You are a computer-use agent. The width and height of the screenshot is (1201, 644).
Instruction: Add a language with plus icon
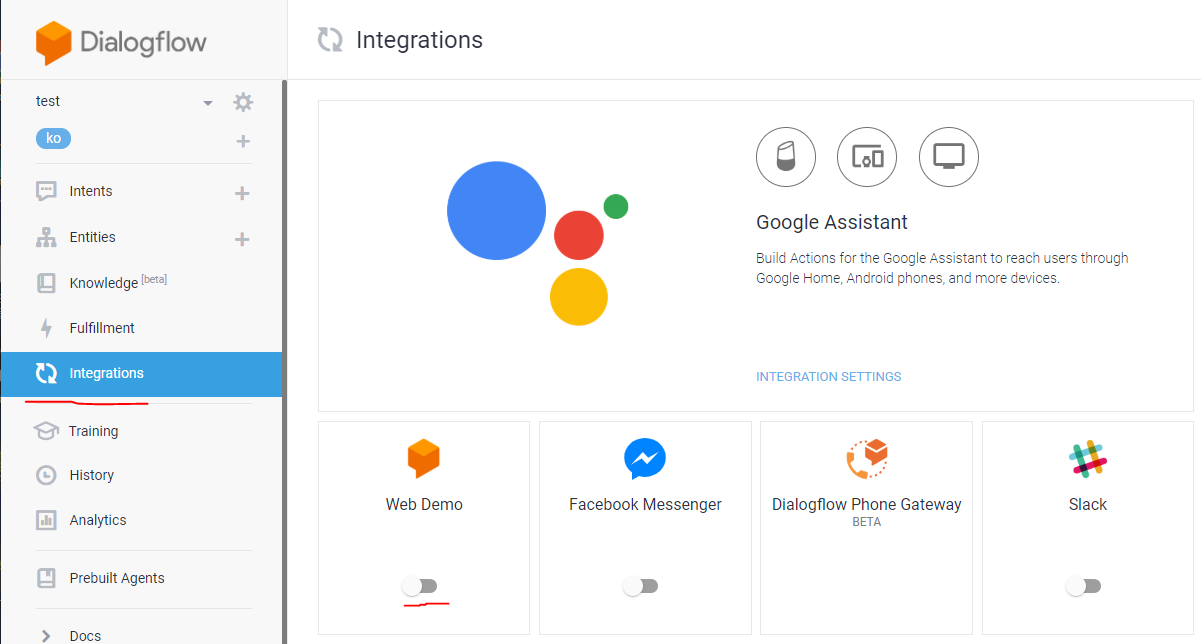(x=243, y=141)
